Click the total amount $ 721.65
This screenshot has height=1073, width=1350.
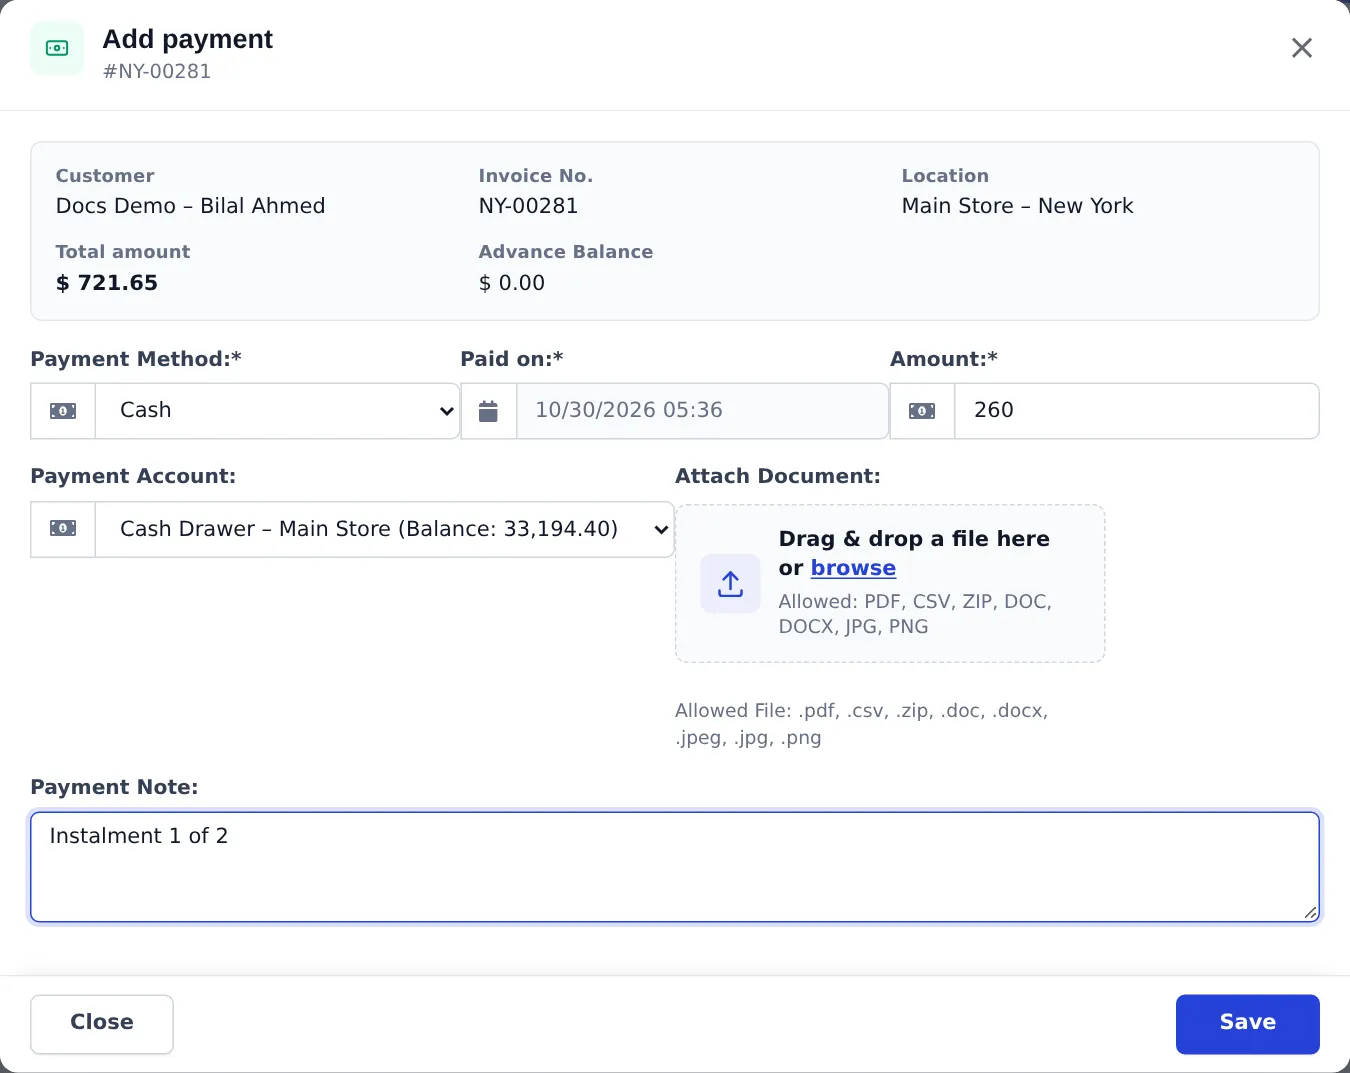tap(107, 283)
